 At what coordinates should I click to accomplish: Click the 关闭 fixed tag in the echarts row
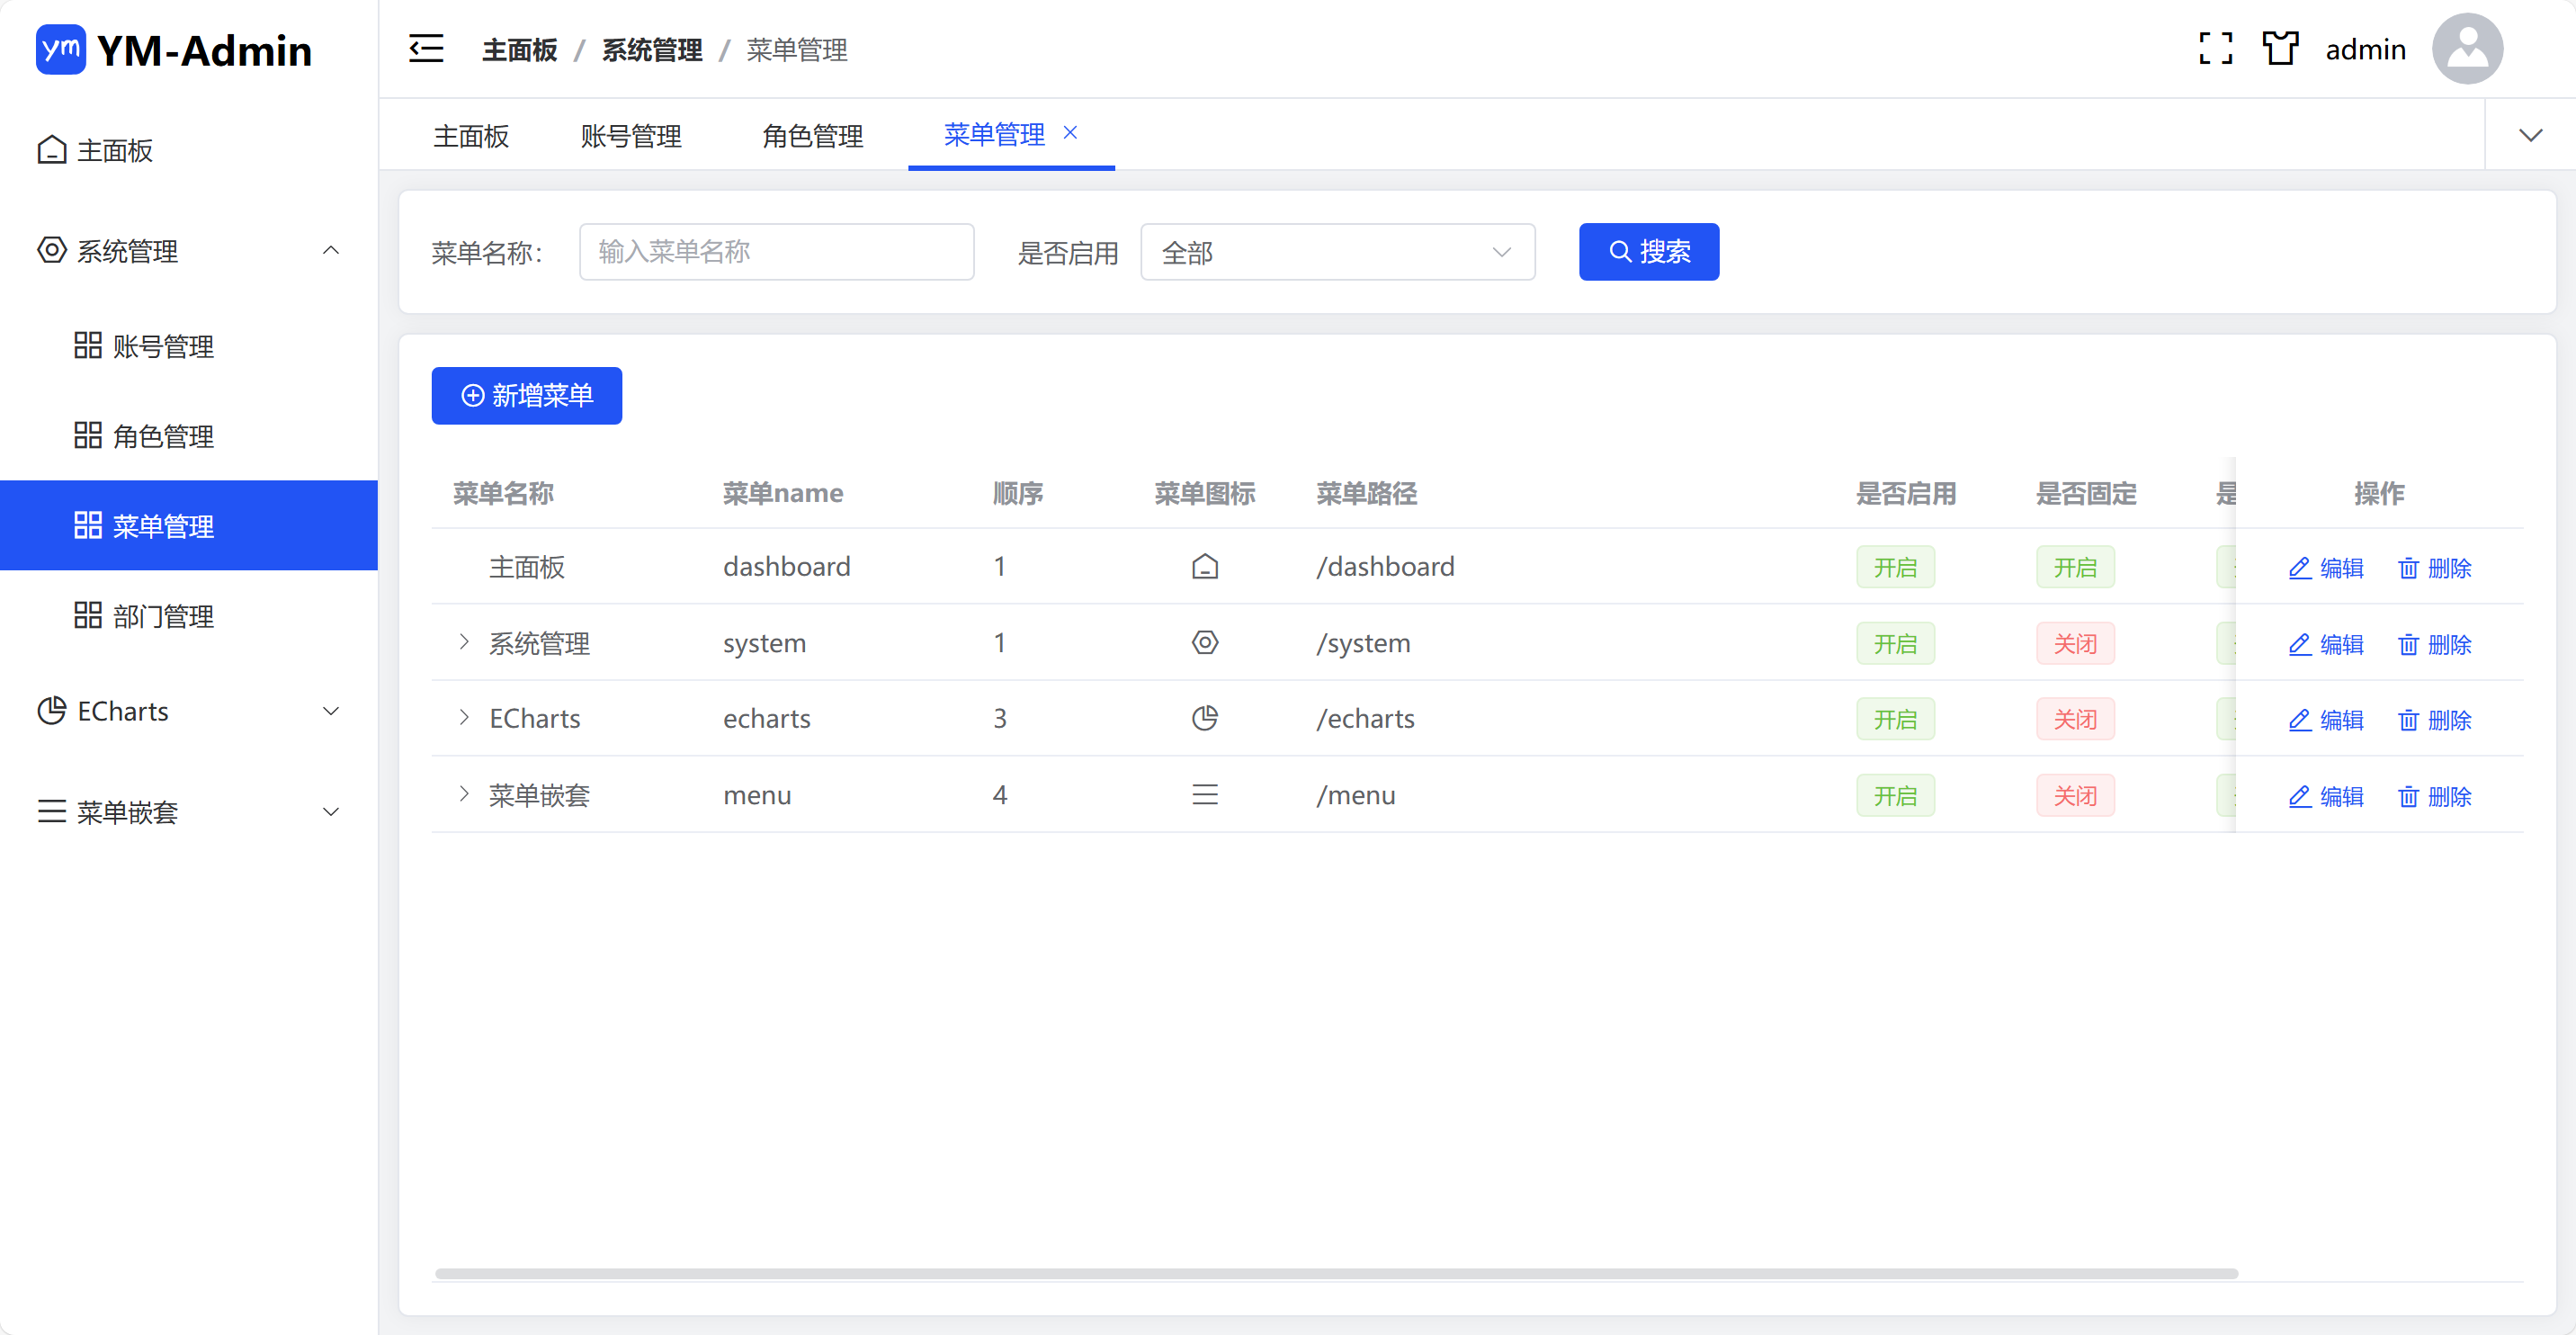(x=2074, y=719)
